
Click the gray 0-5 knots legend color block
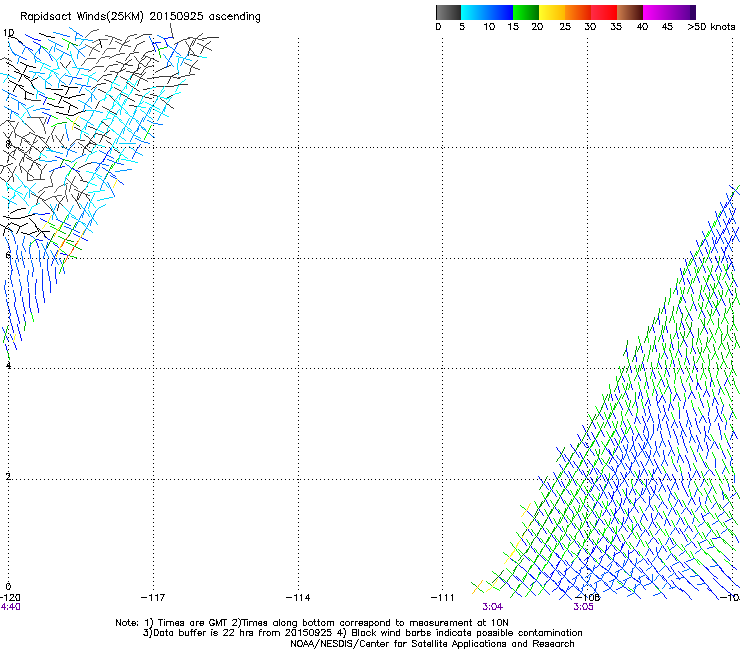pyautogui.click(x=448, y=12)
